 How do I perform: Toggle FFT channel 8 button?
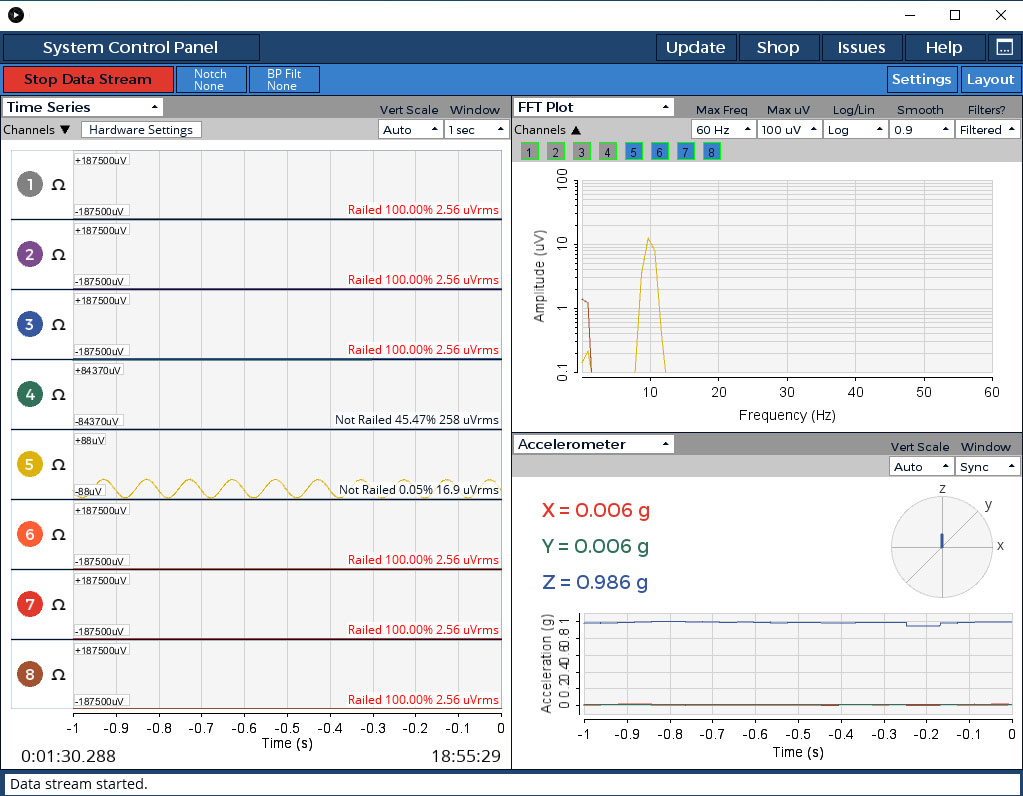711,152
